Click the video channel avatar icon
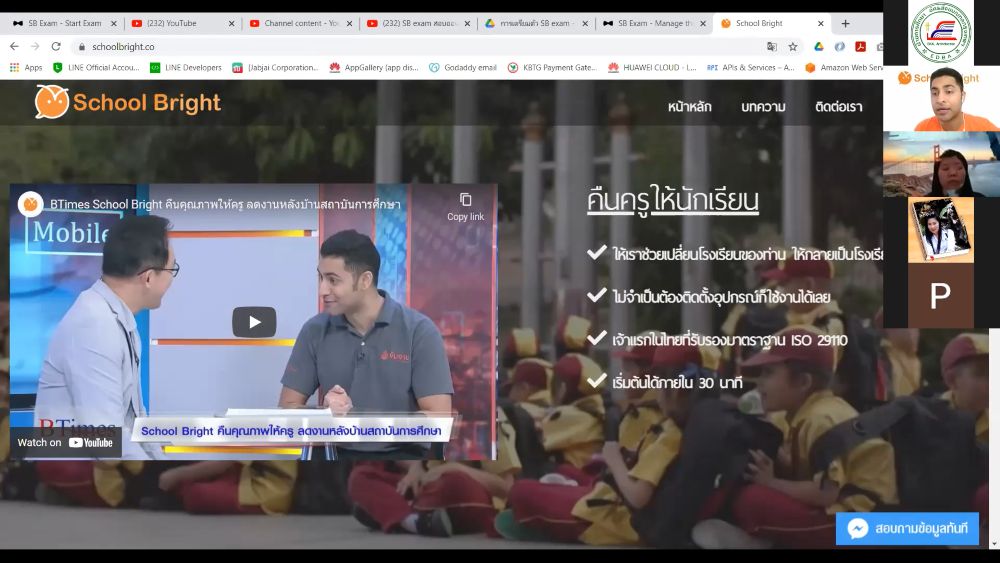1000x563 pixels. 30,204
